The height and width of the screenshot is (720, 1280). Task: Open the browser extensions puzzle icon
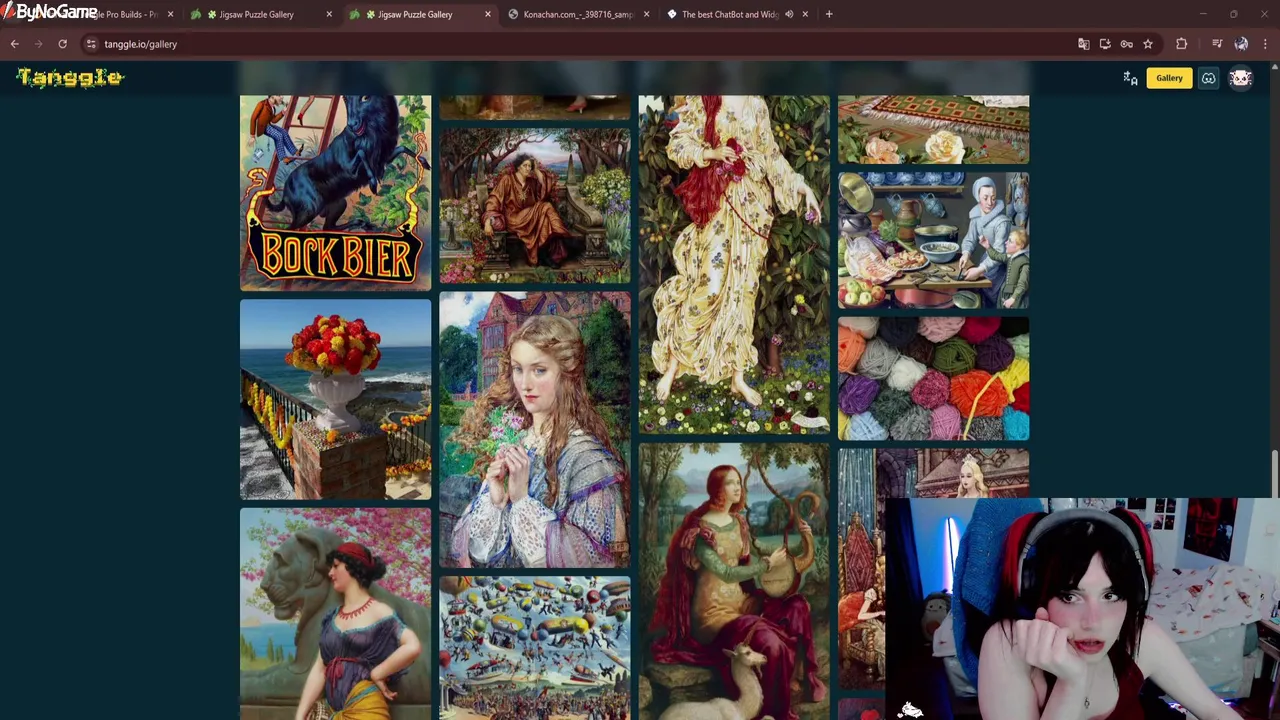pyautogui.click(x=1182, y=44)
